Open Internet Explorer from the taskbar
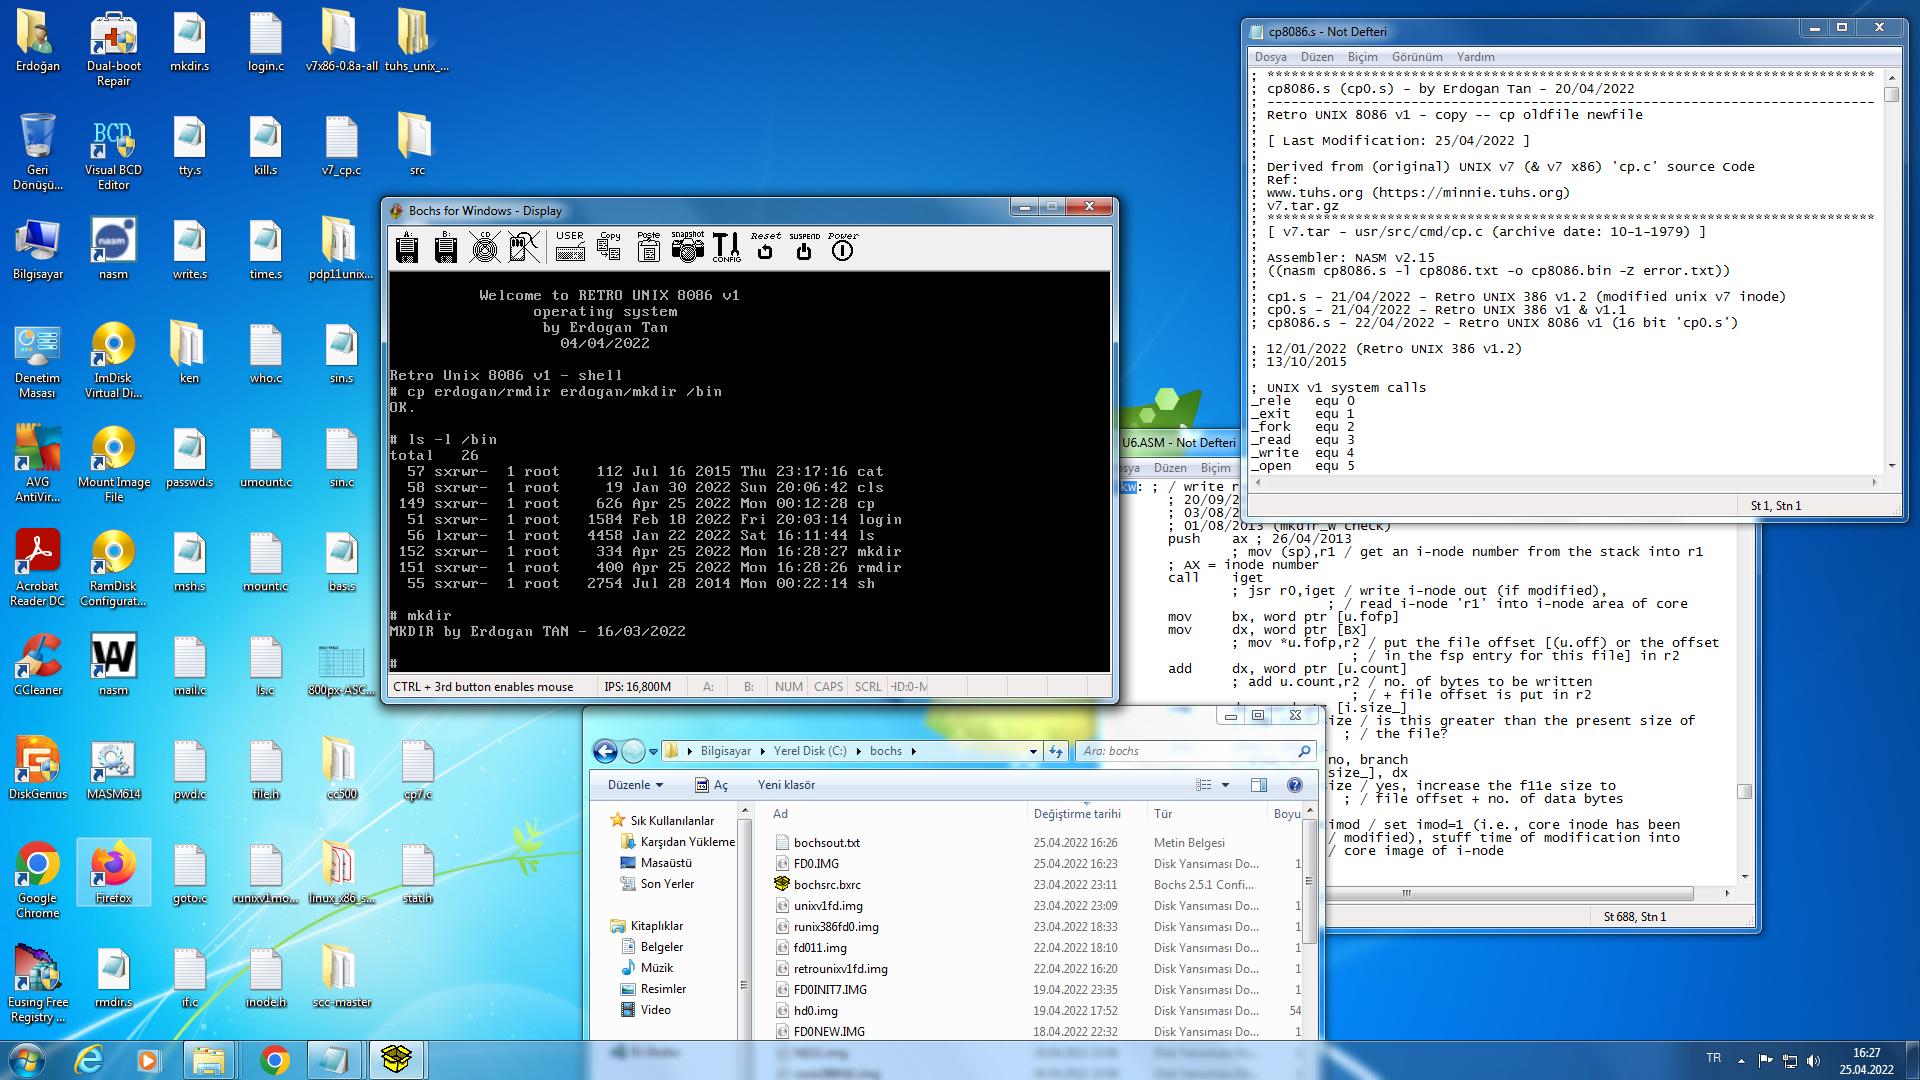Image resolution: width=1920 pixels, height=1080 pixels. point(90,1060)
